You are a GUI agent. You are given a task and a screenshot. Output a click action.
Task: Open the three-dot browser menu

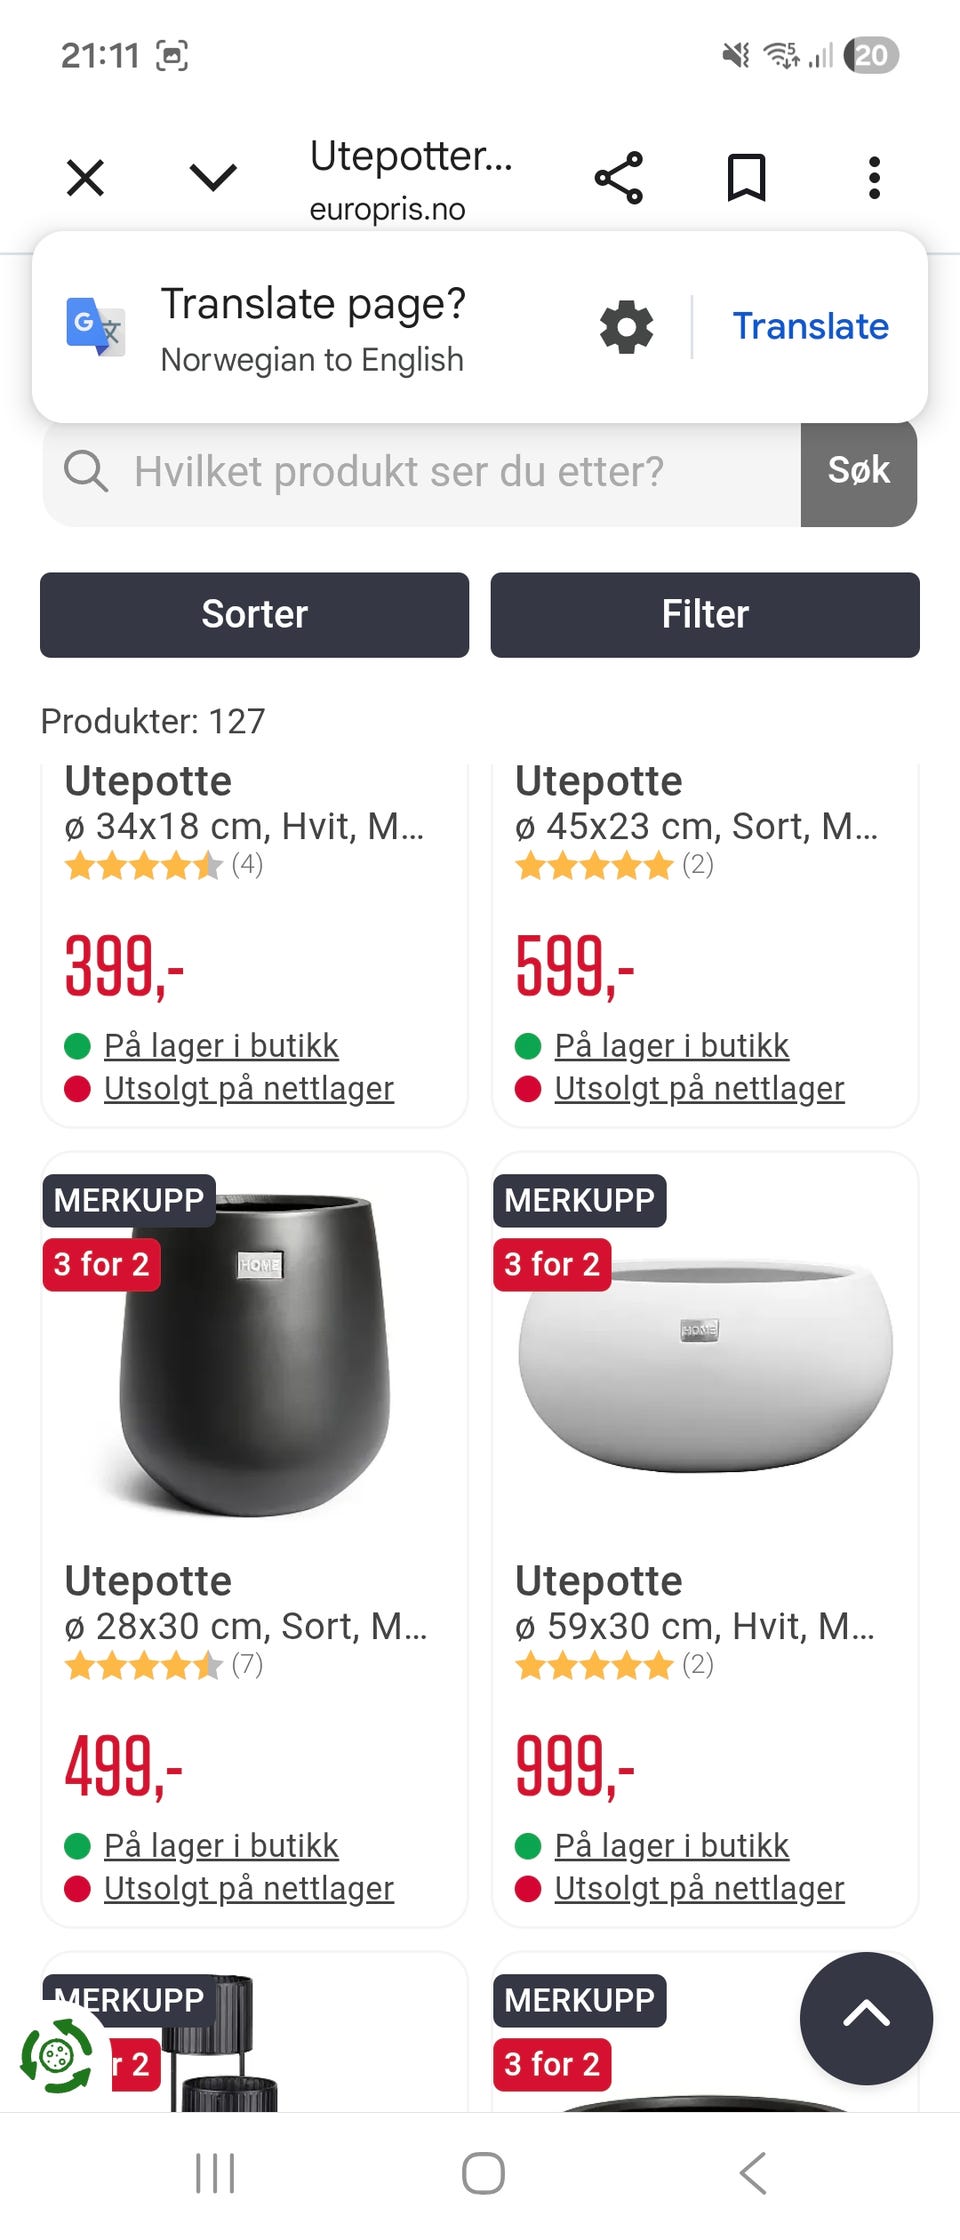point(874,178)
